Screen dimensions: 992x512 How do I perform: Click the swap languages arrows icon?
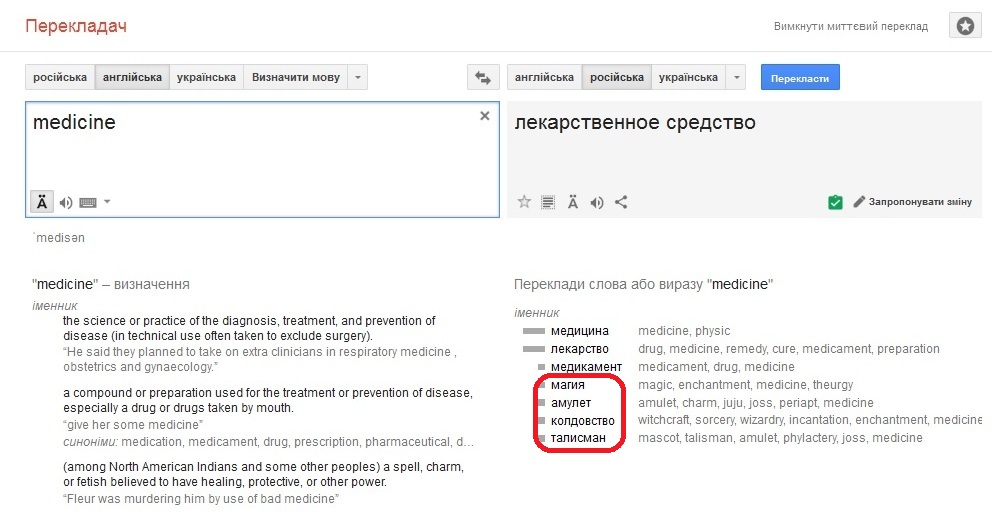pos(483,77)
